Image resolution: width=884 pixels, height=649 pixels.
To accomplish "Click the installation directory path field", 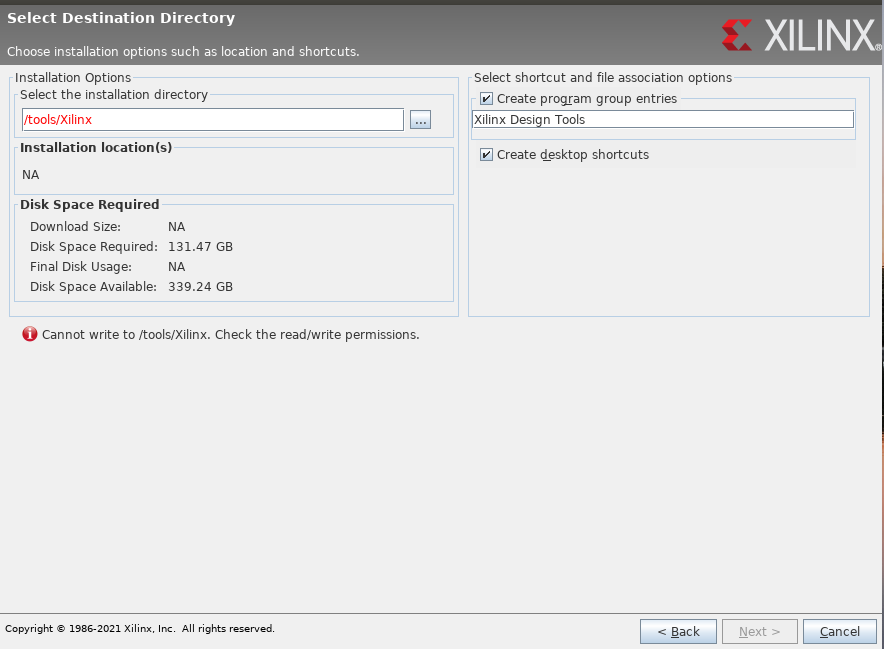I will pyautogui.click(x=213, y=120).
